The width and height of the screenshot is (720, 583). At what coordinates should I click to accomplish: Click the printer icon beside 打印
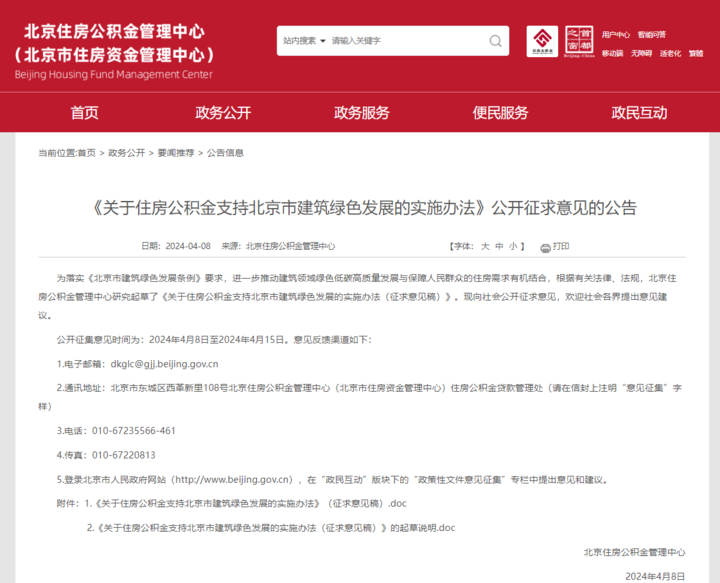pyautogui.click(x=545, y=248)
